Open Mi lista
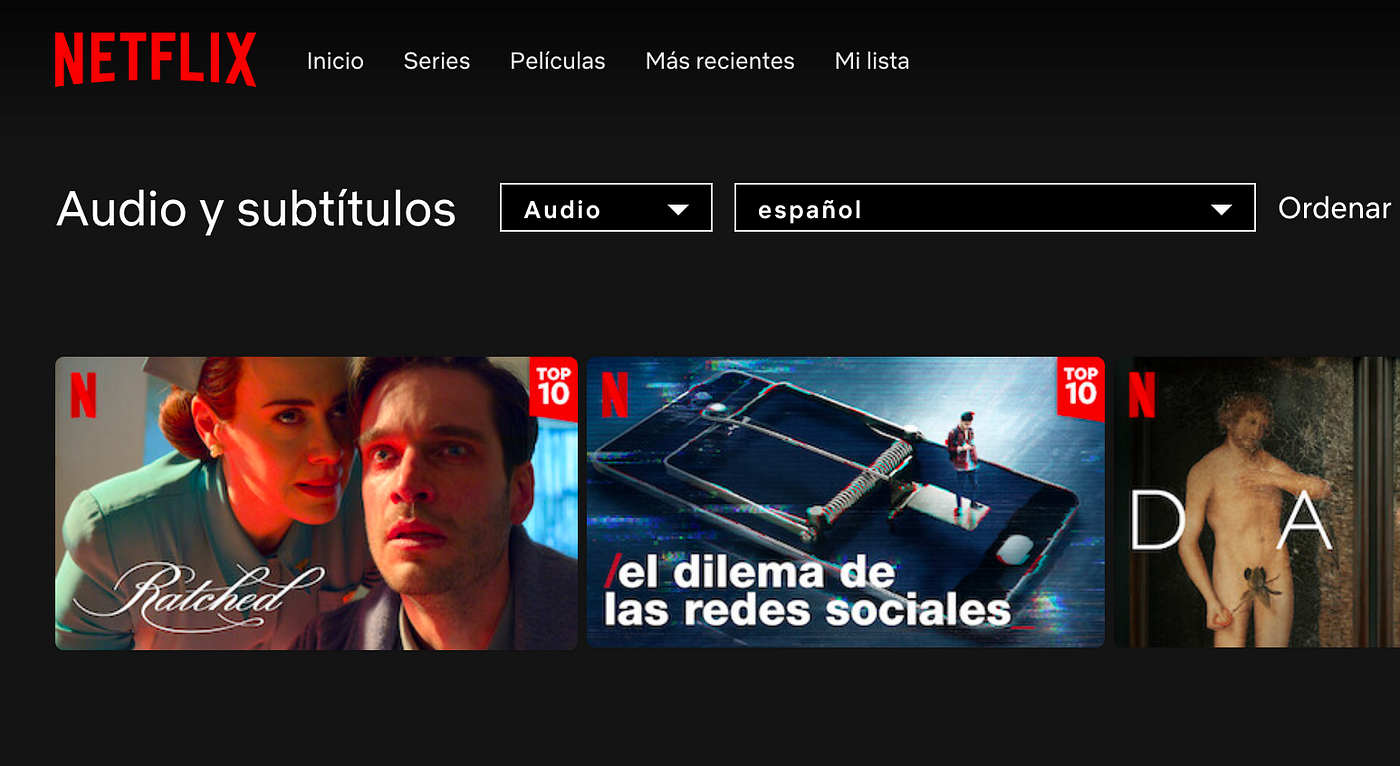The height and width of the screenshot is (766, 1400). click(872, 61)
